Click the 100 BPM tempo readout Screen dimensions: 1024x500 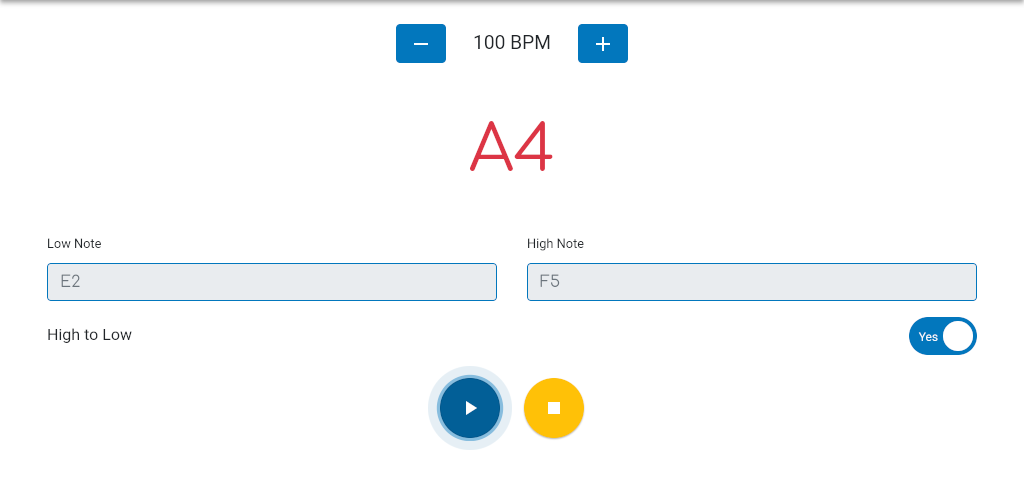click(512, 43)
